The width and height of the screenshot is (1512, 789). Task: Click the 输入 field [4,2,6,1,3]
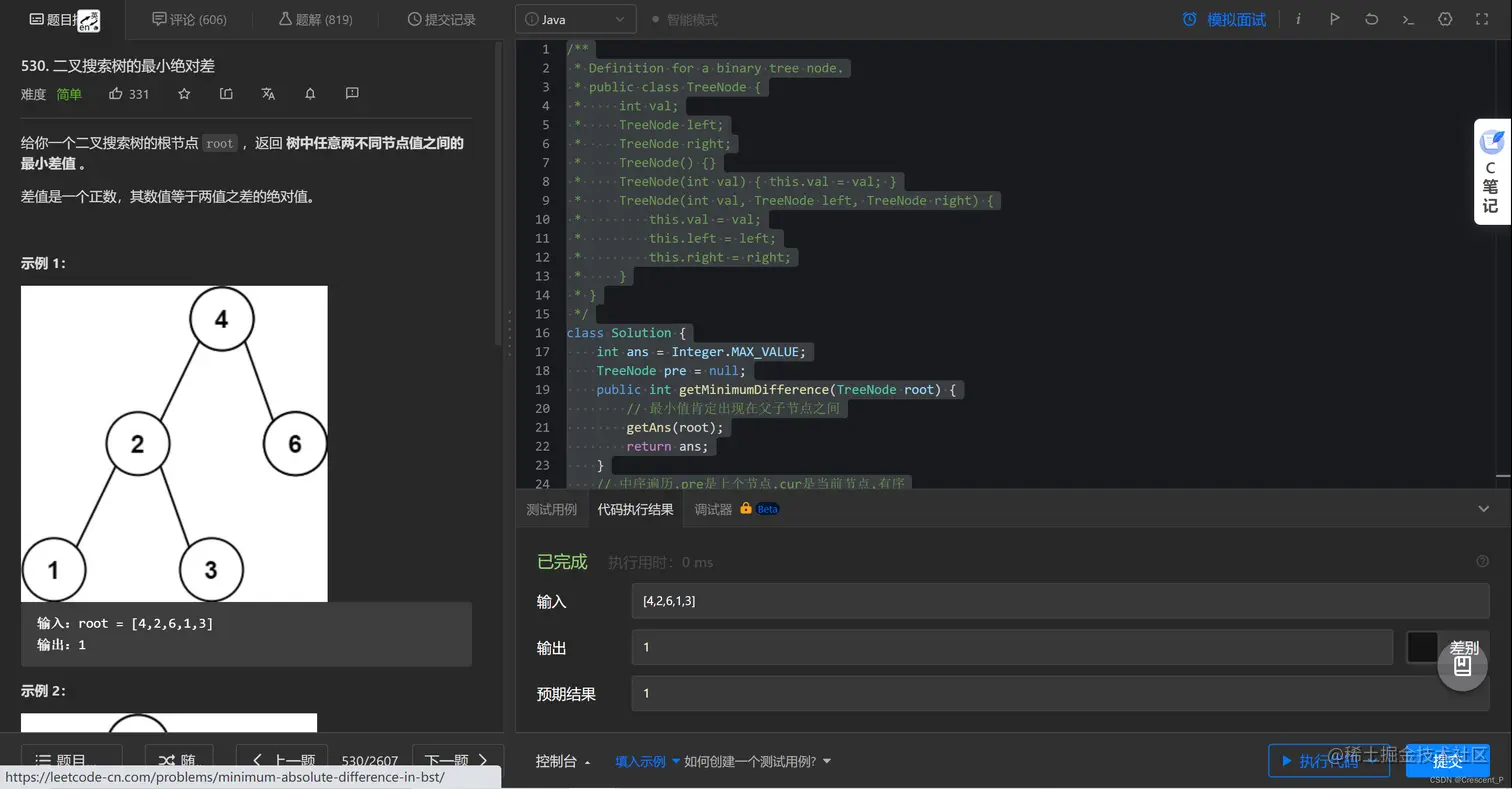pyautogui.click(x=1060, y=601)
